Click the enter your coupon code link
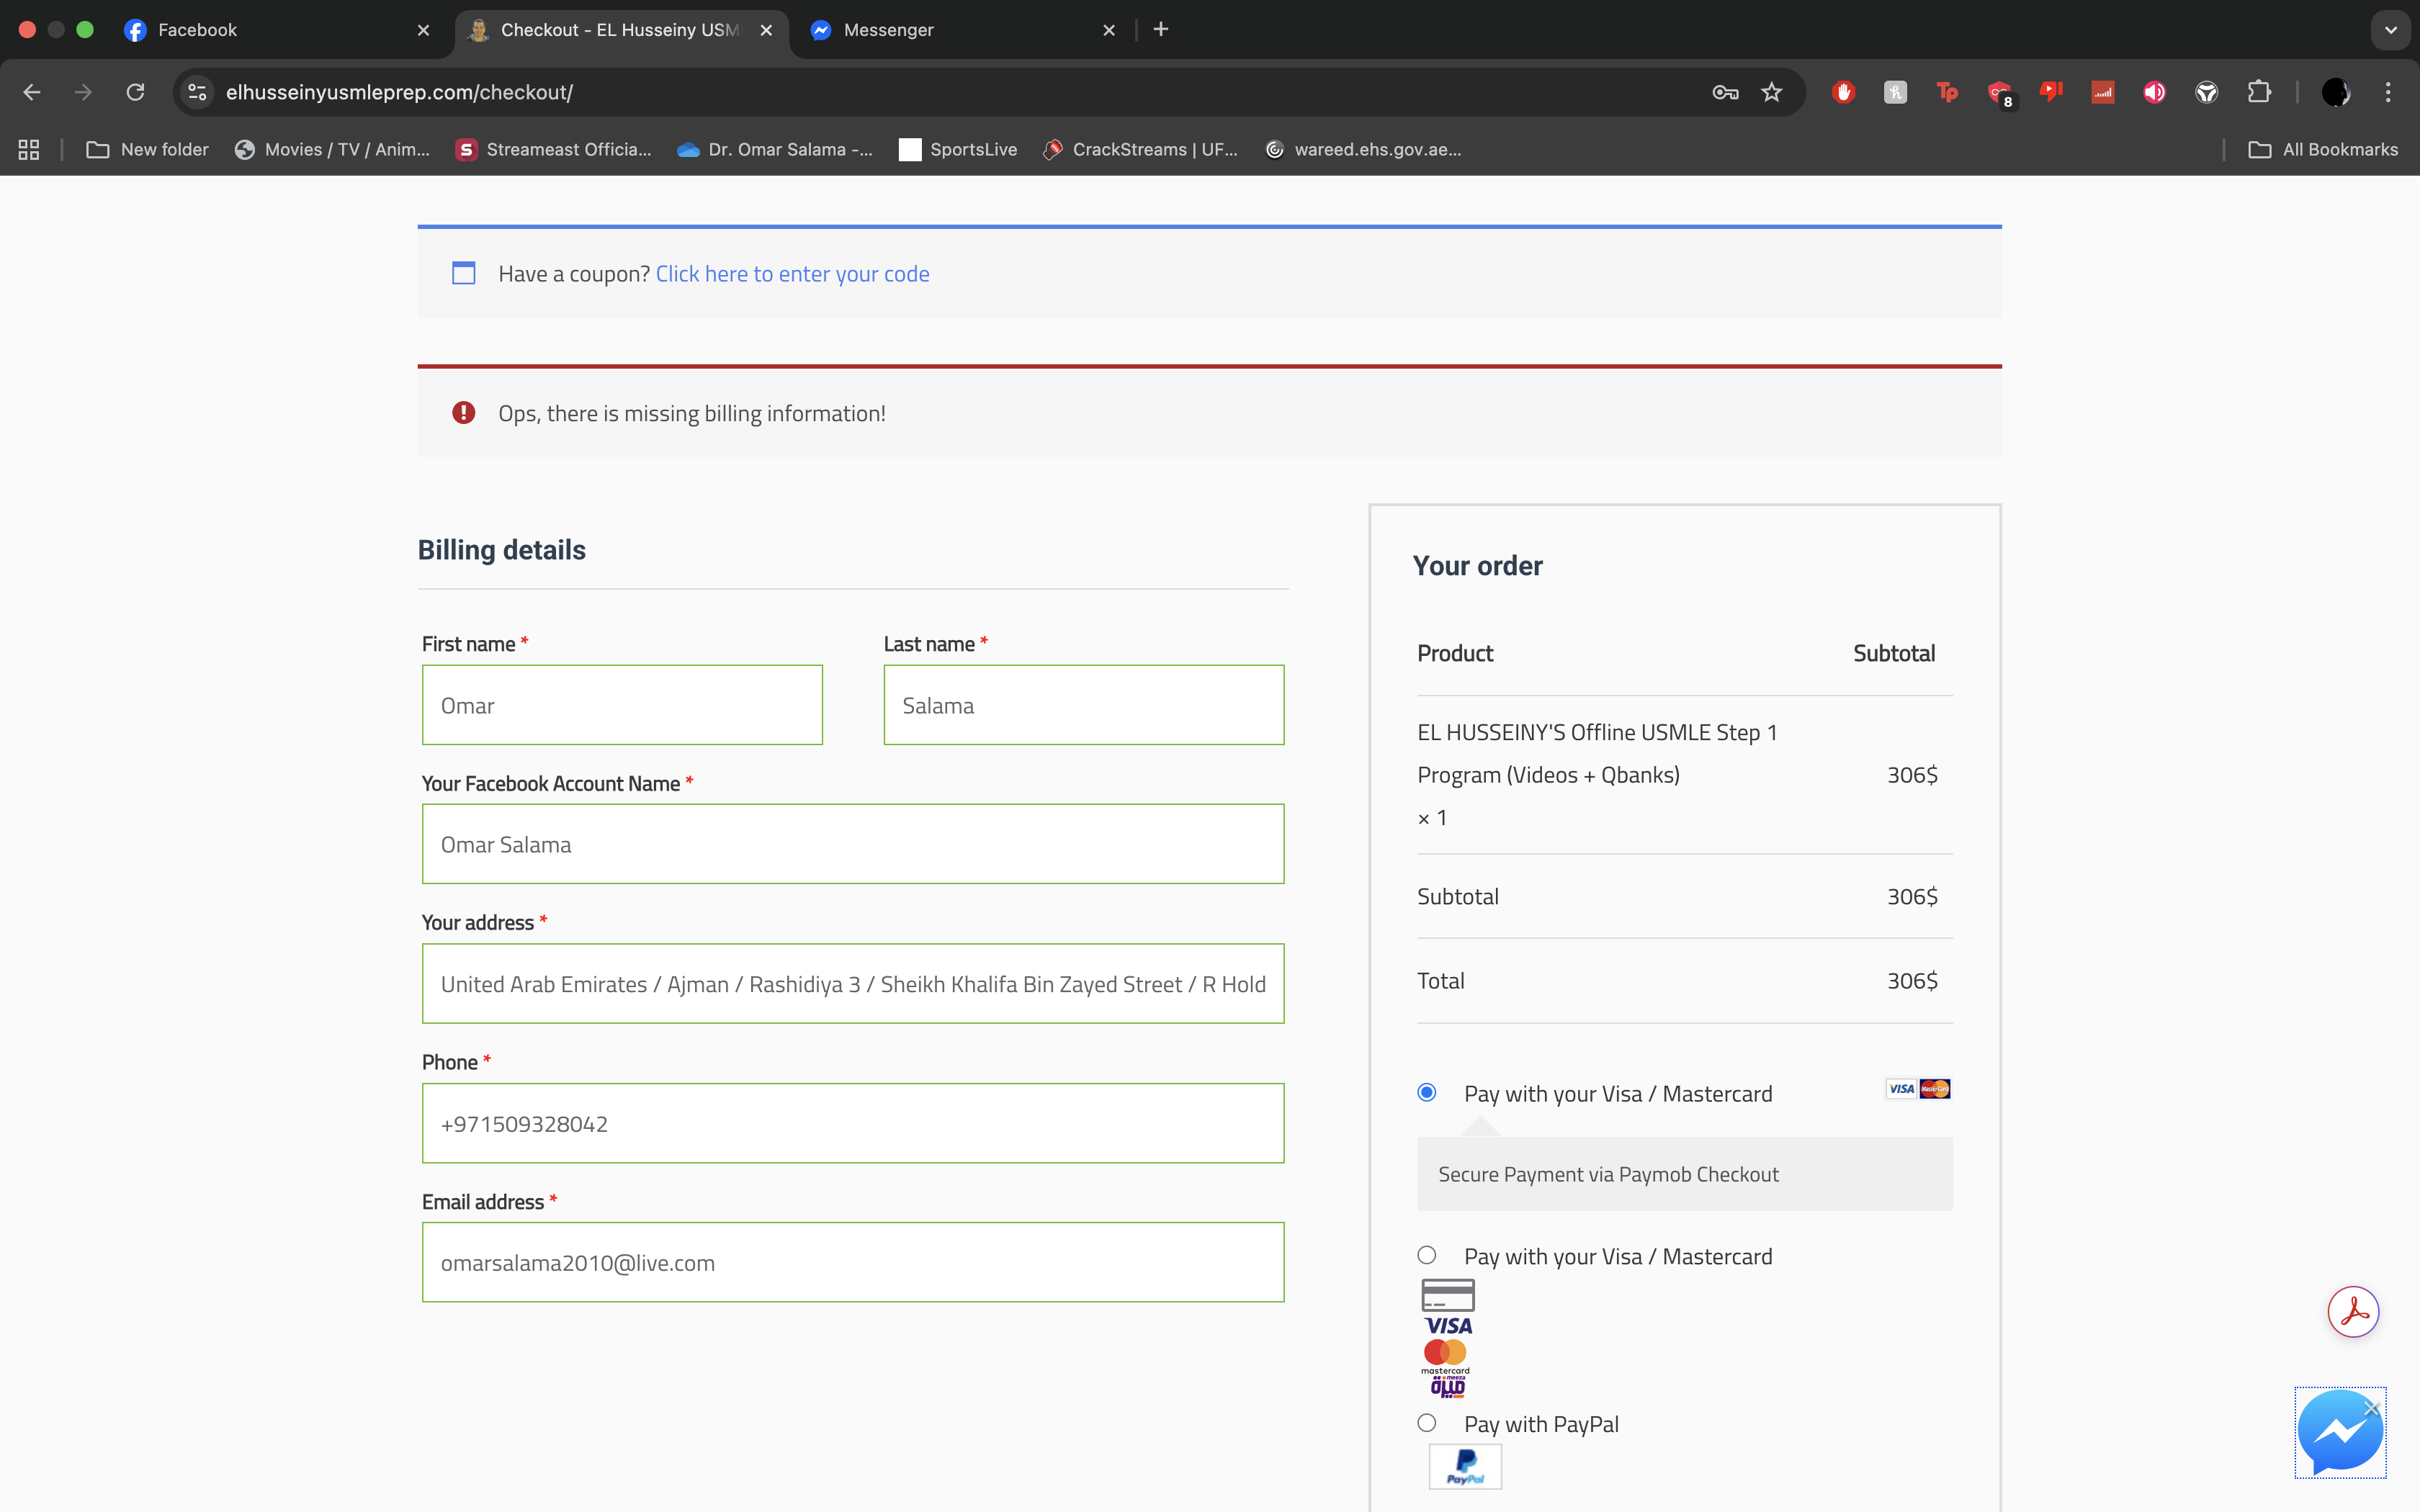The image size is (2420, 1512). pos(792,274)
